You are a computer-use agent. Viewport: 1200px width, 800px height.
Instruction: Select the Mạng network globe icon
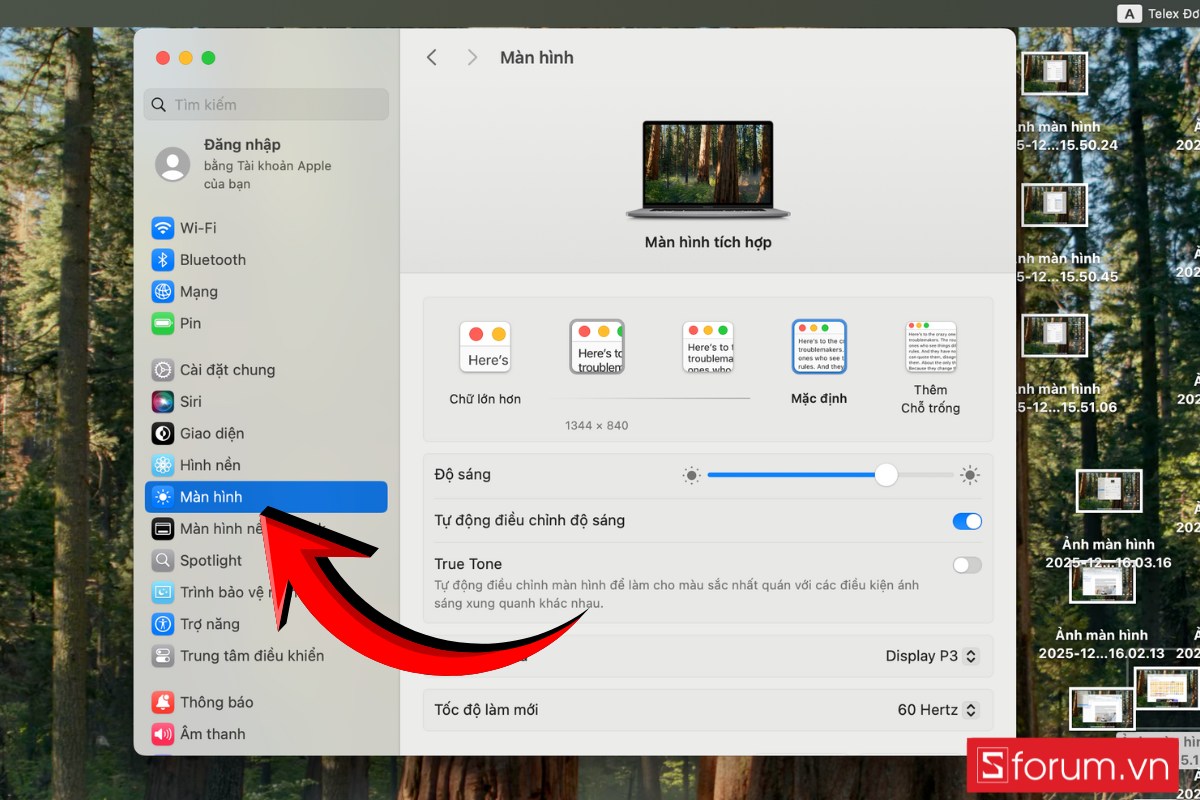tap(163, 292)
